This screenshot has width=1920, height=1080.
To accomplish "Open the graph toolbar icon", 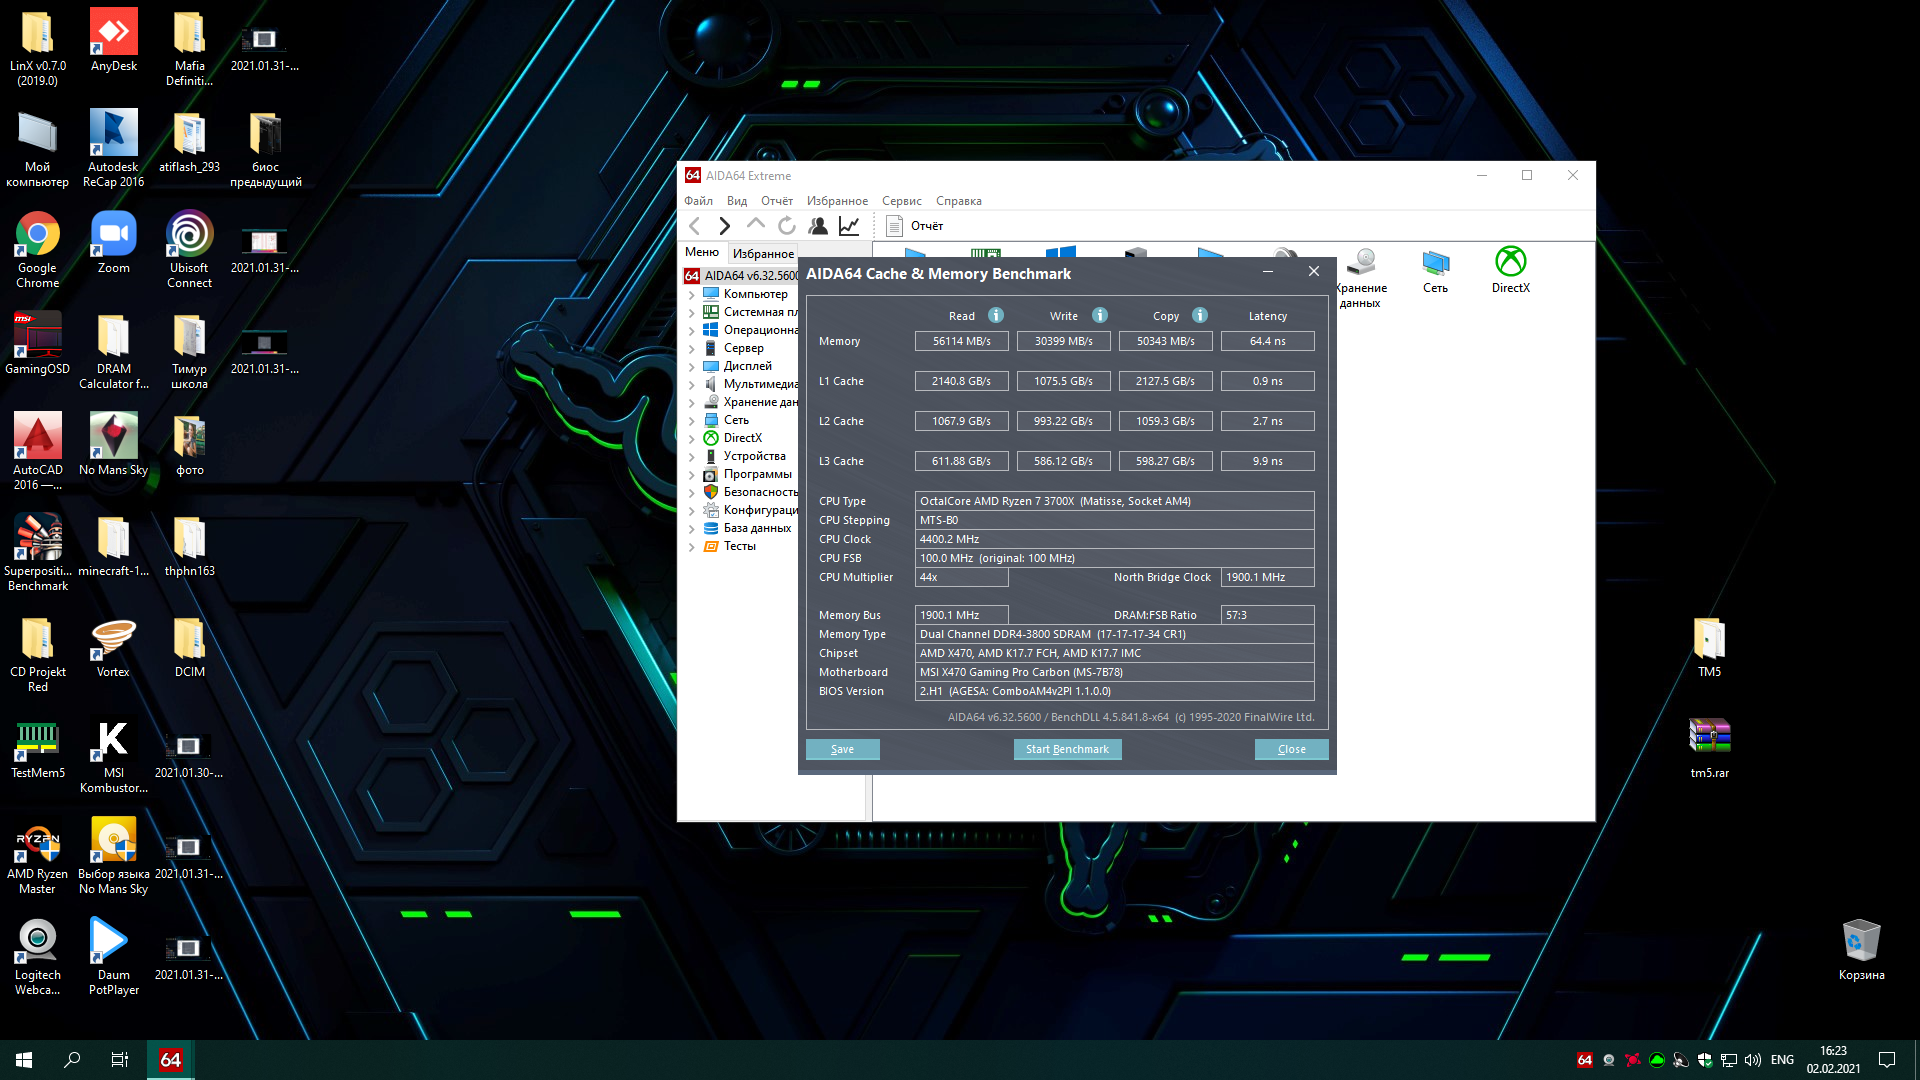I will click(x=849, y=226).
